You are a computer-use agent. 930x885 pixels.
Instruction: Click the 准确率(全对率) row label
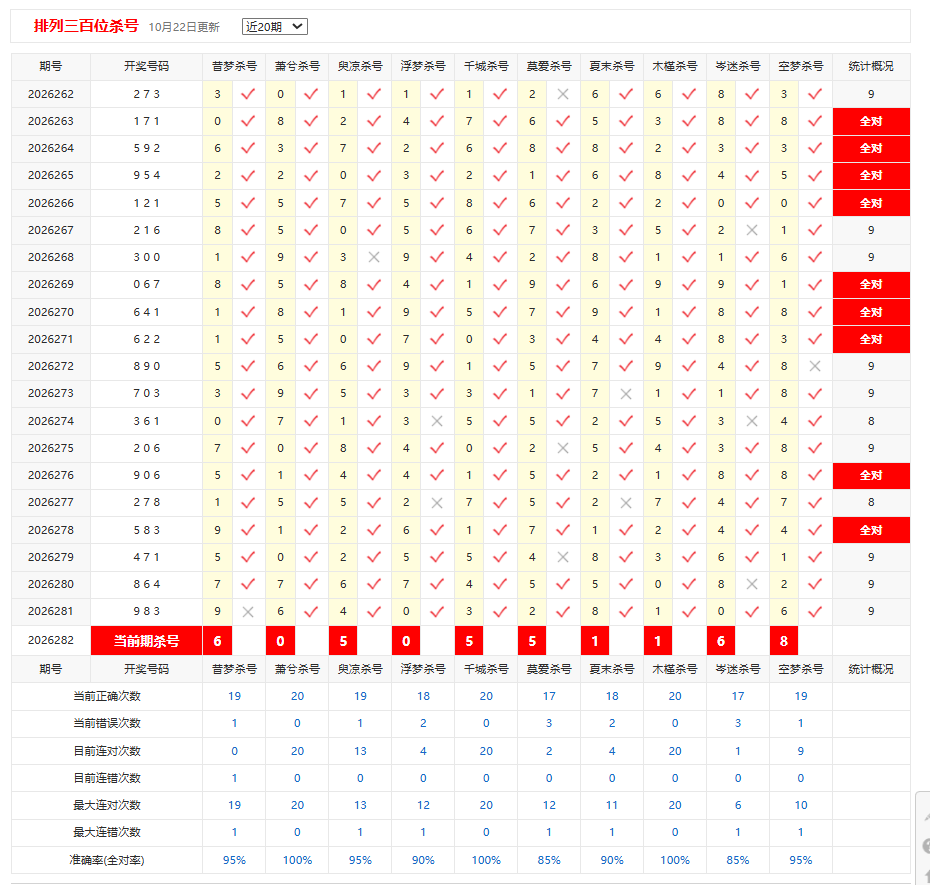[x=107, y=860]
